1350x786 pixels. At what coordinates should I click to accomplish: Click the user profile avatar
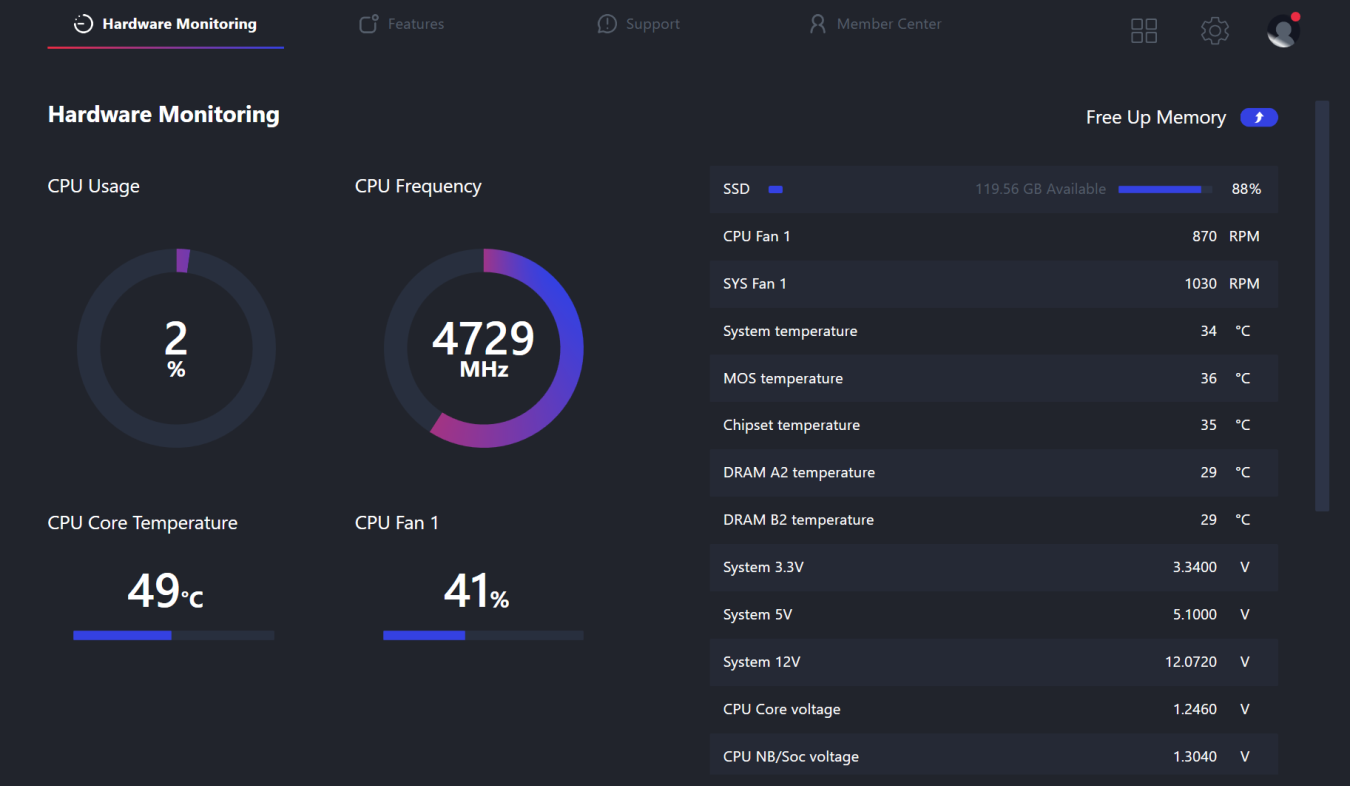[1282, 31]
